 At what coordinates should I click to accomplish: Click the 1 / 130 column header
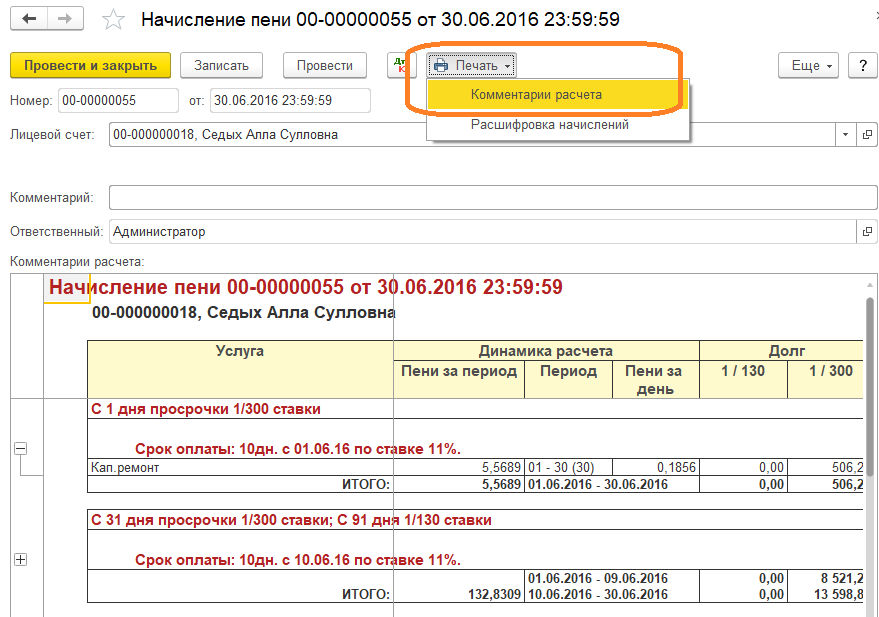[743, 379]
